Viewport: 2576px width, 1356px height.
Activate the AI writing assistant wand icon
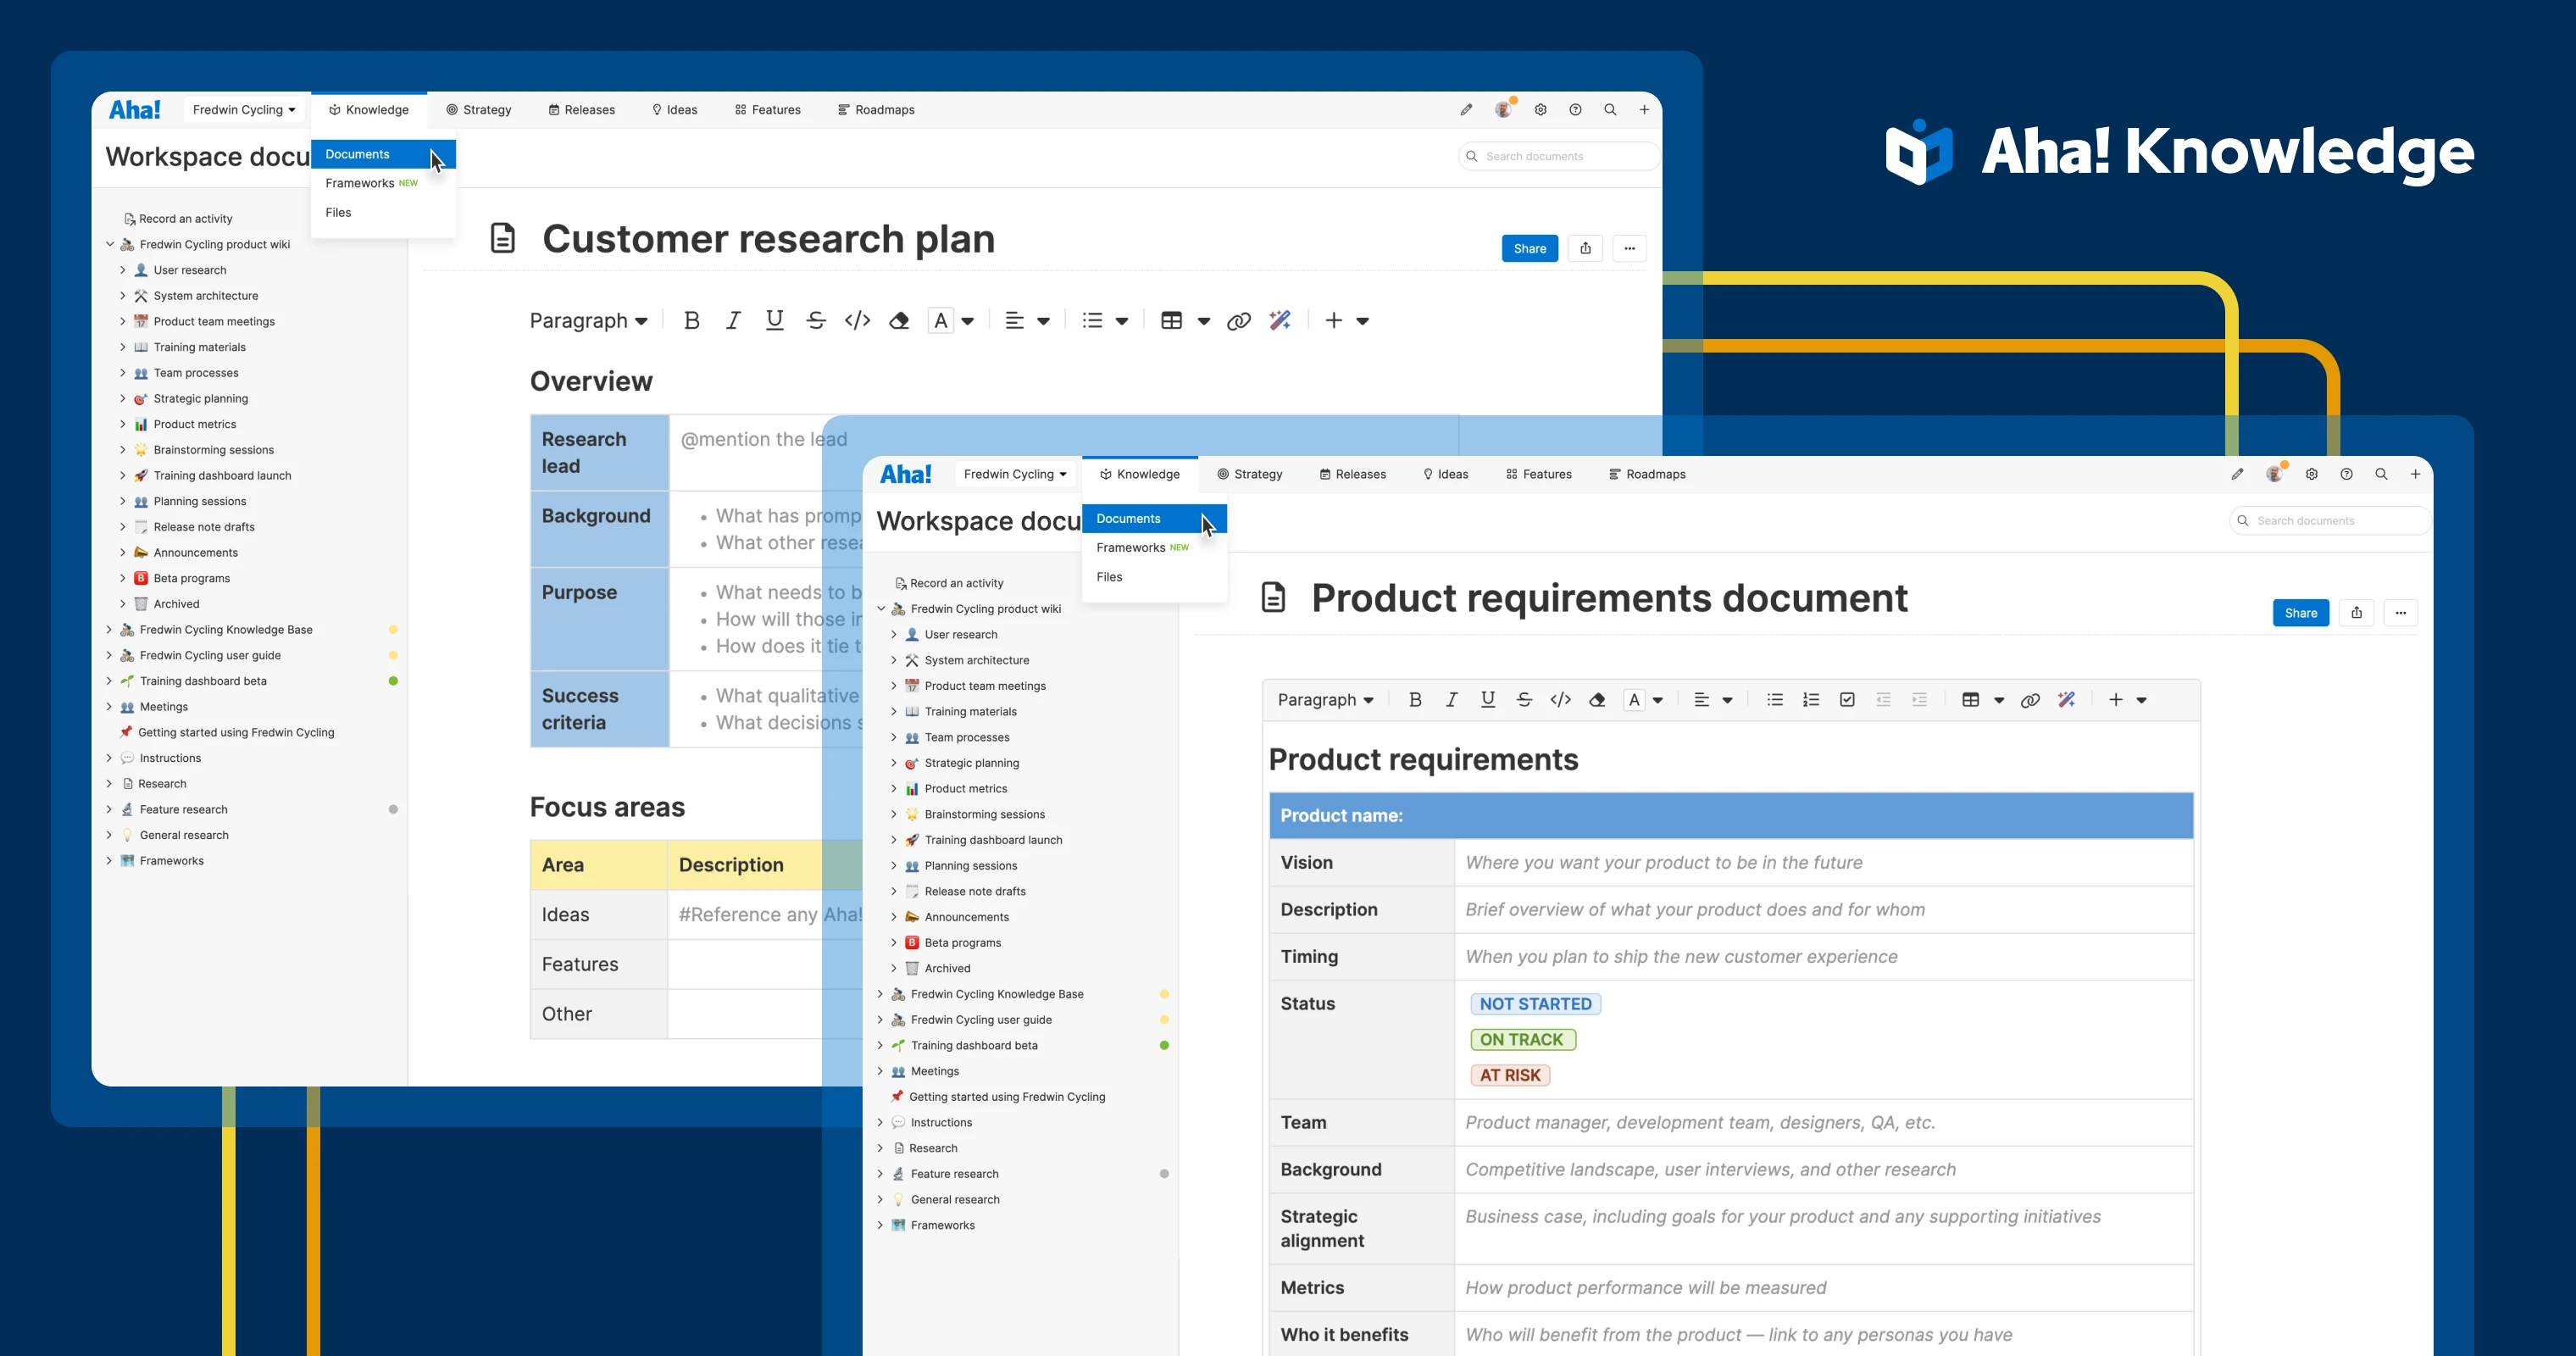[x=1280, y=320]
